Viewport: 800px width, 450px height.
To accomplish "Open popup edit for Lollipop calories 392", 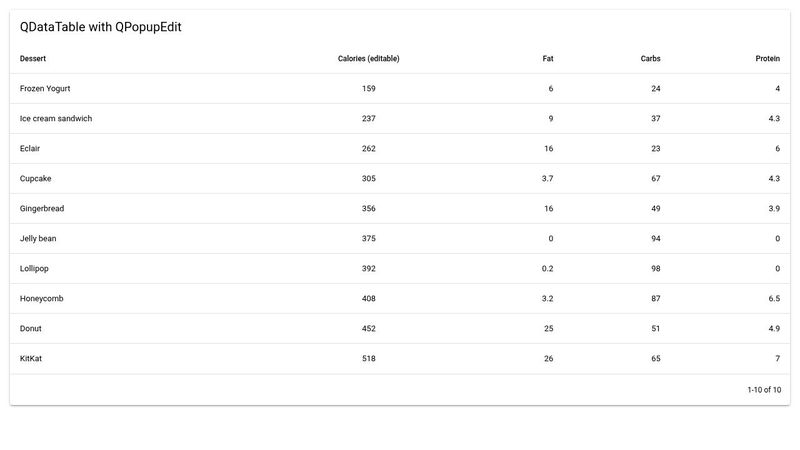I will (369, 269).
